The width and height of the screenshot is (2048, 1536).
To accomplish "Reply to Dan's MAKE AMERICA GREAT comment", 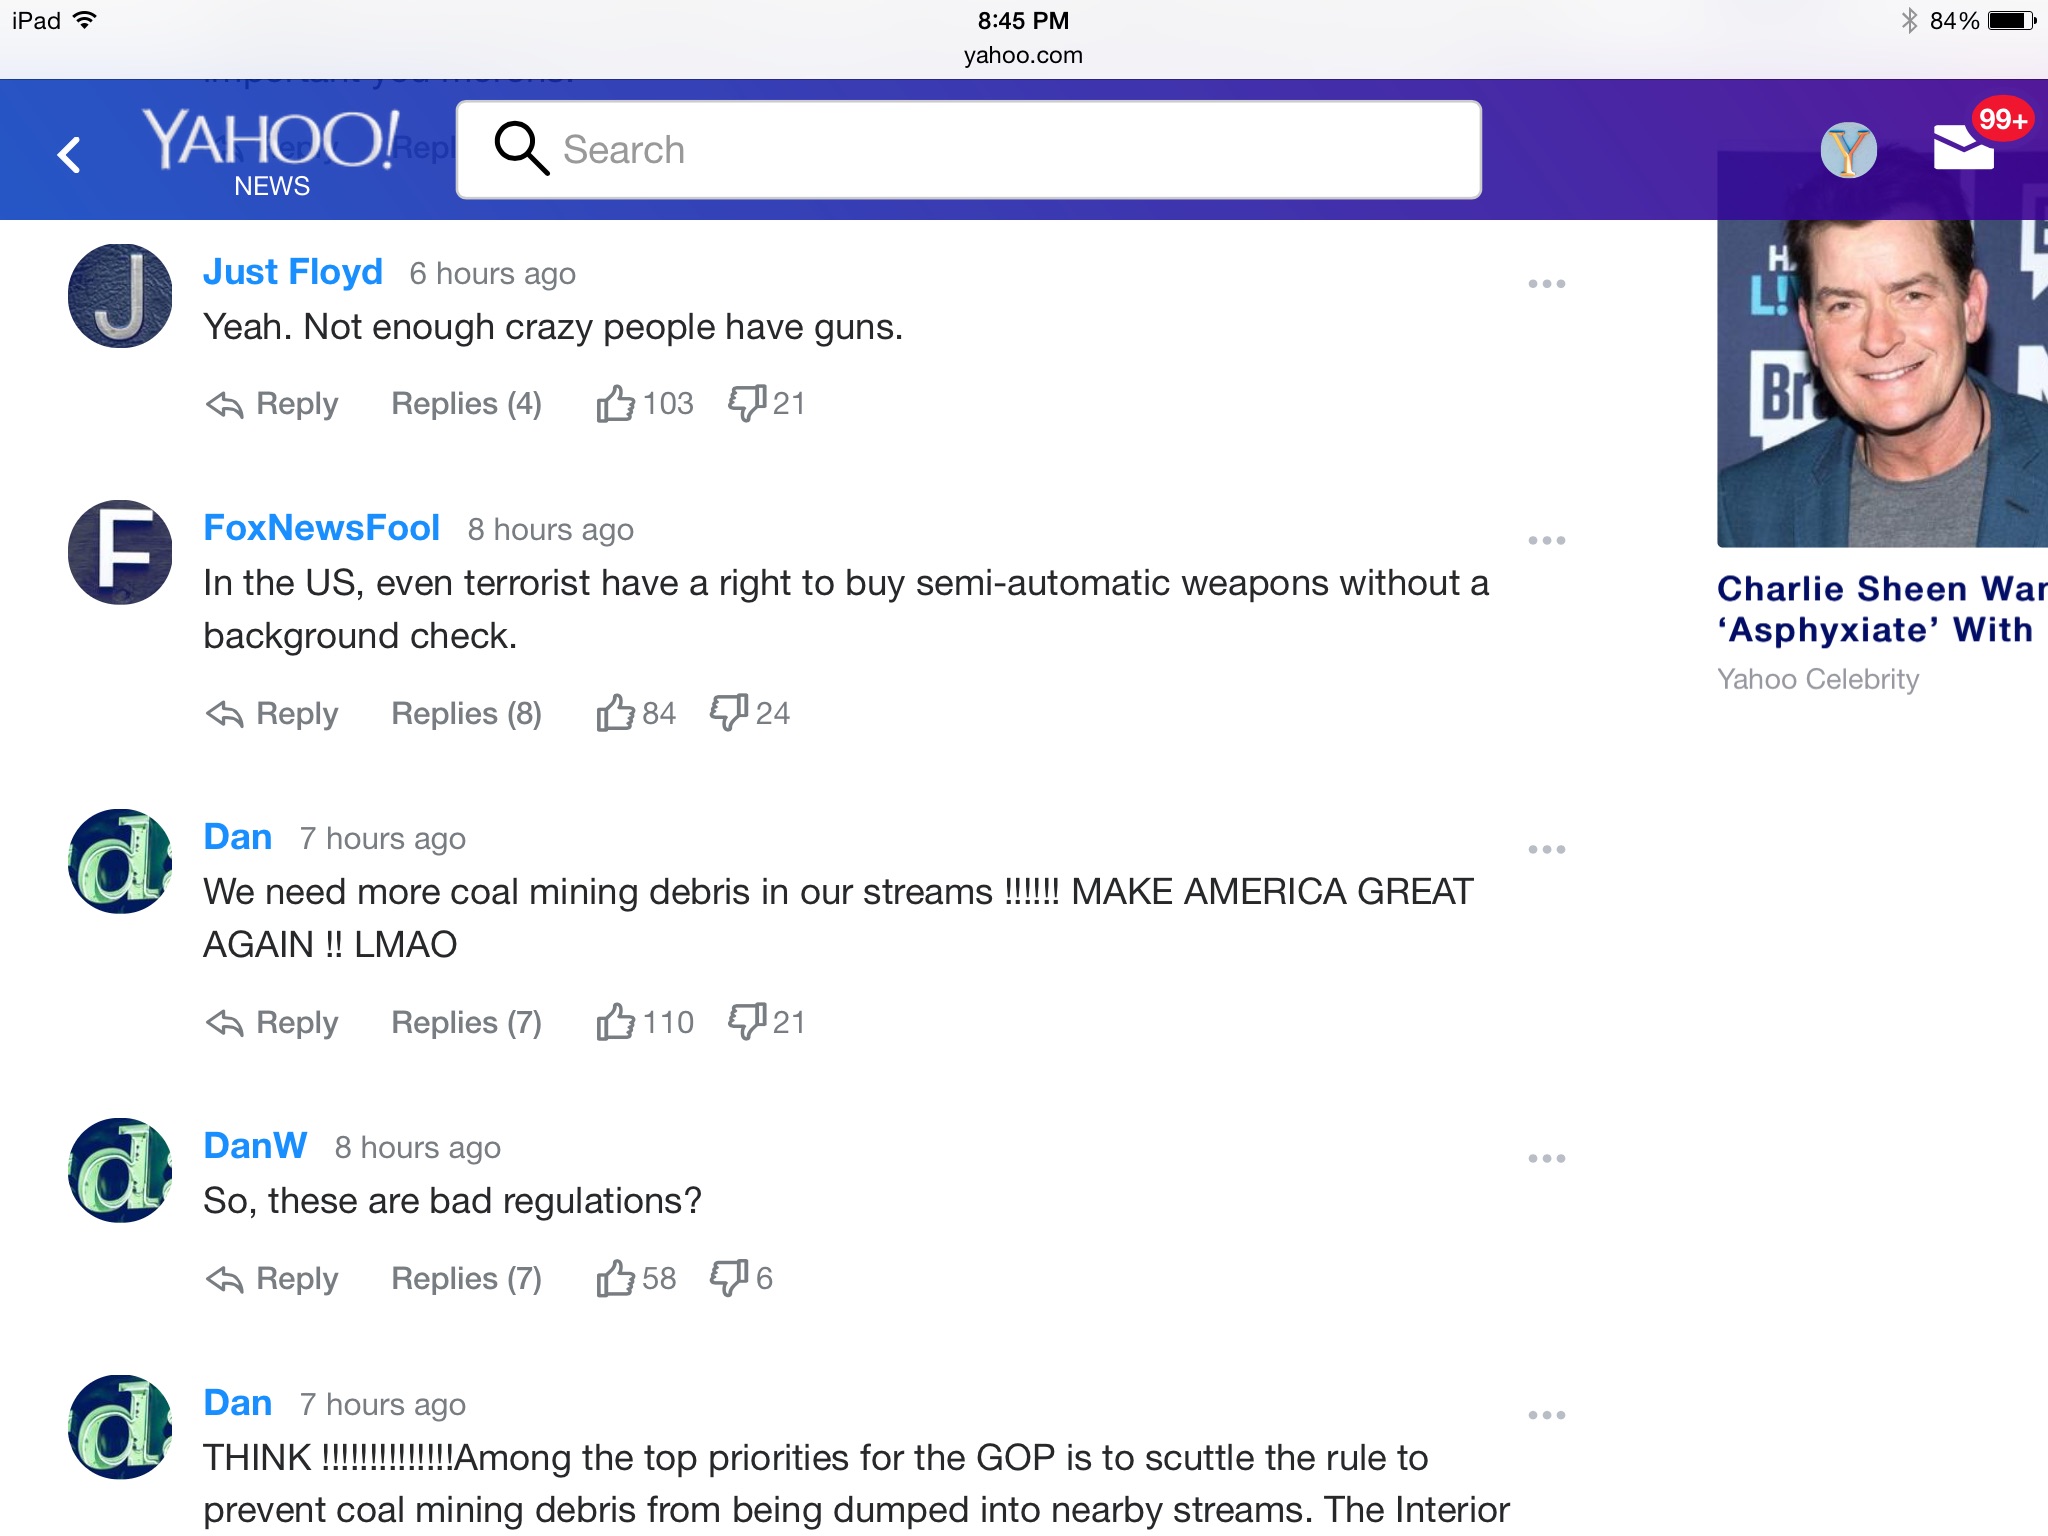I will [272, 1022].
